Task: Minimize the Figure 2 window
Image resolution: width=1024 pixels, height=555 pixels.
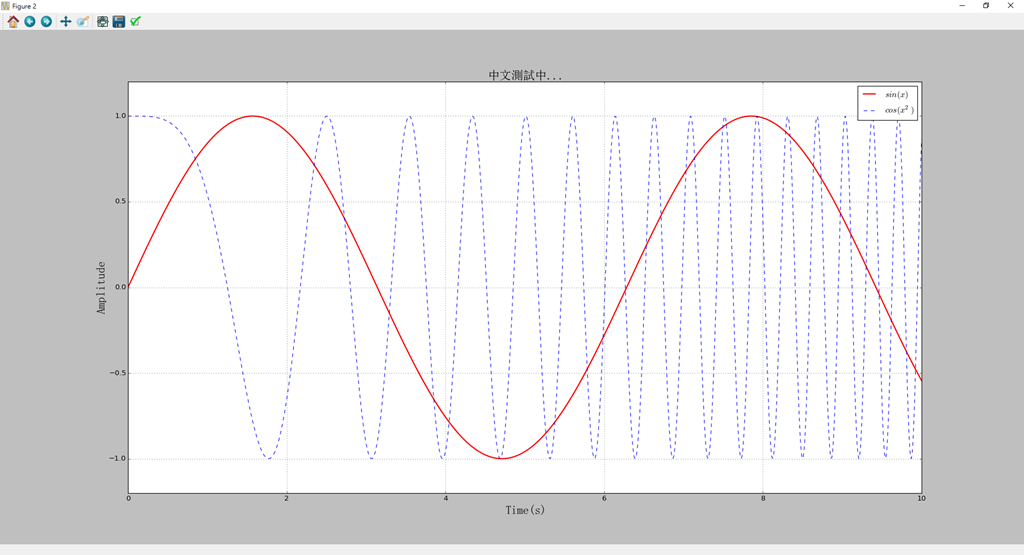Action: [962, 6]
